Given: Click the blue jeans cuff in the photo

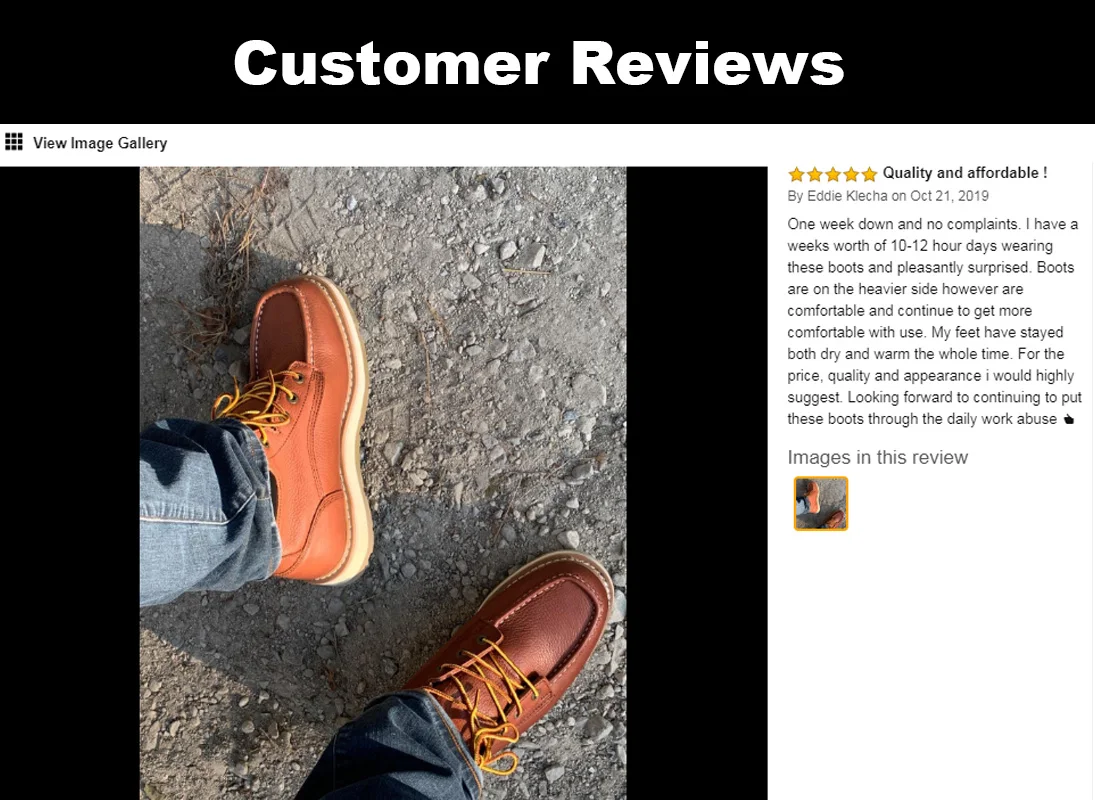Looking at the screenshot, I should tap(203, 510).
